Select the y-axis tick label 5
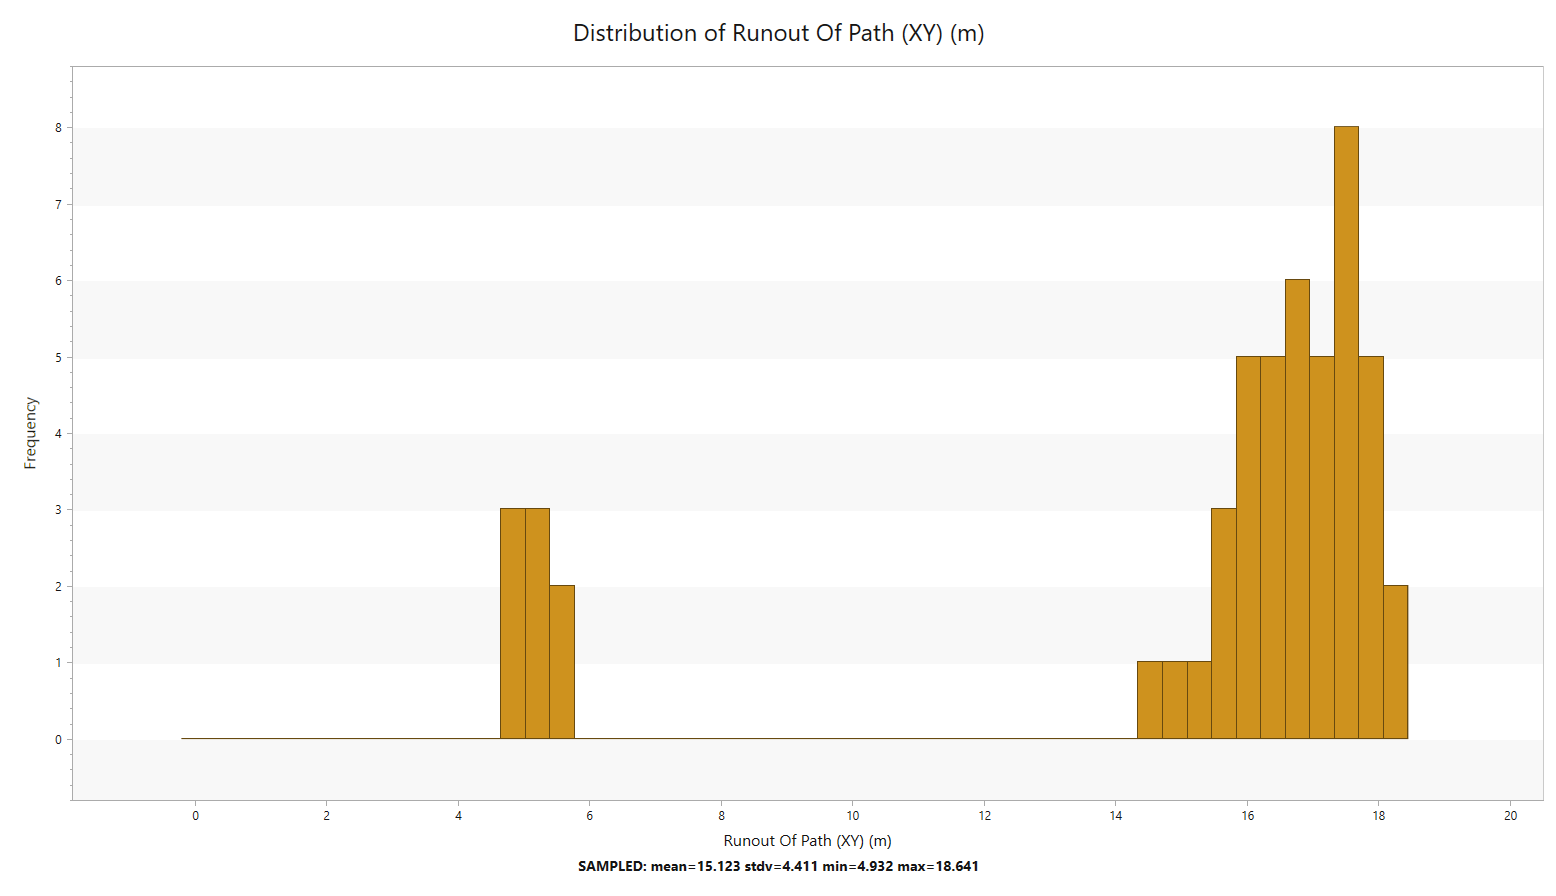The width and height of the screenshot is (1556, 896). coord(58,358)
